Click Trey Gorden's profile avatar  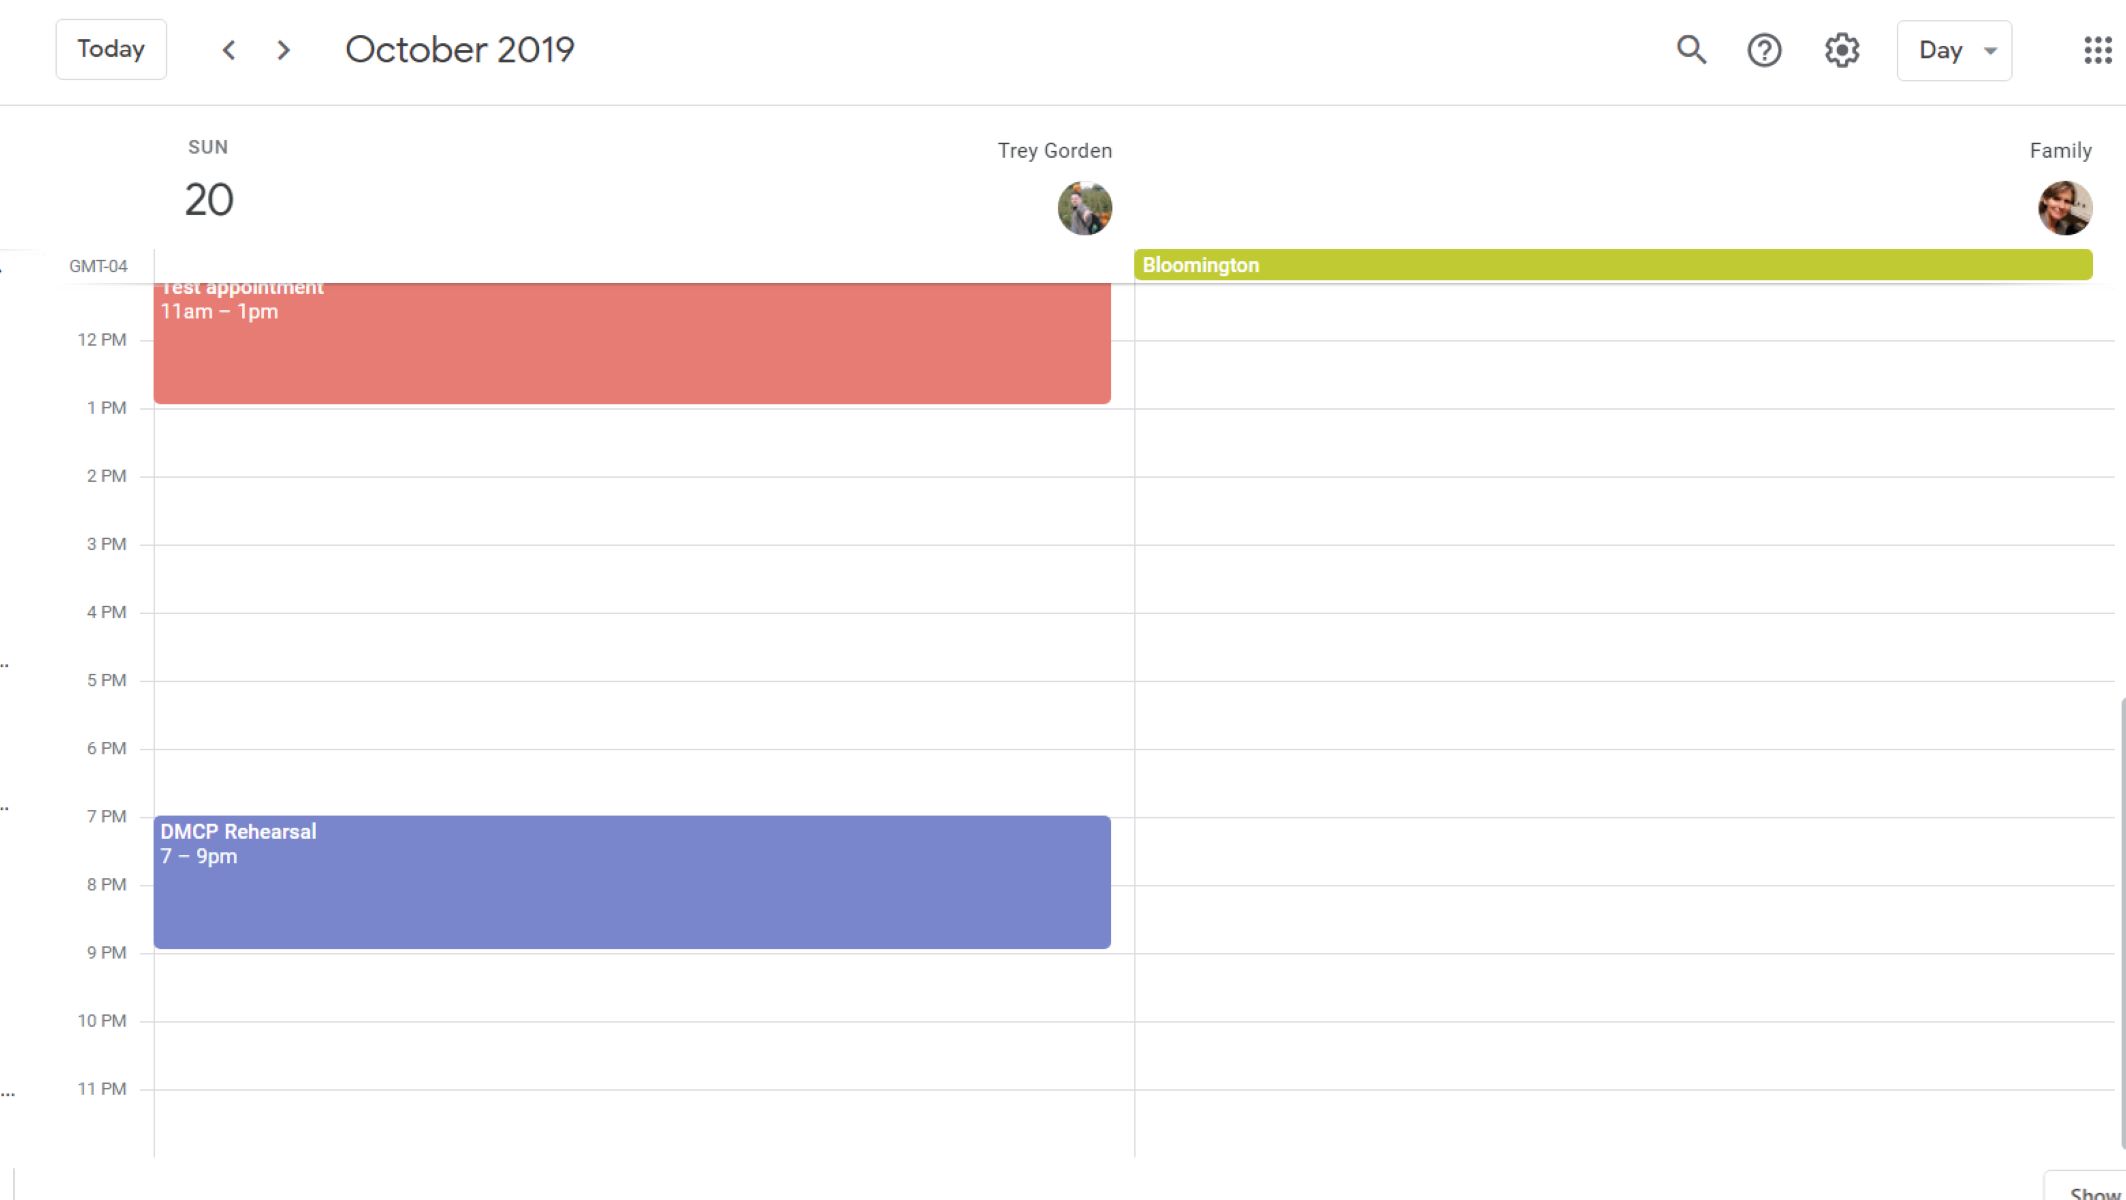(x=1084, y=208)
